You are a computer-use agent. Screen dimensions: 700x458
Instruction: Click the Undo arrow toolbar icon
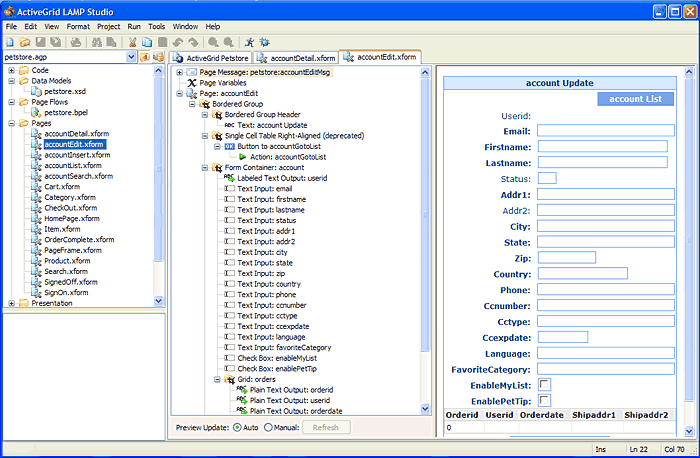[x=179, y=42]
